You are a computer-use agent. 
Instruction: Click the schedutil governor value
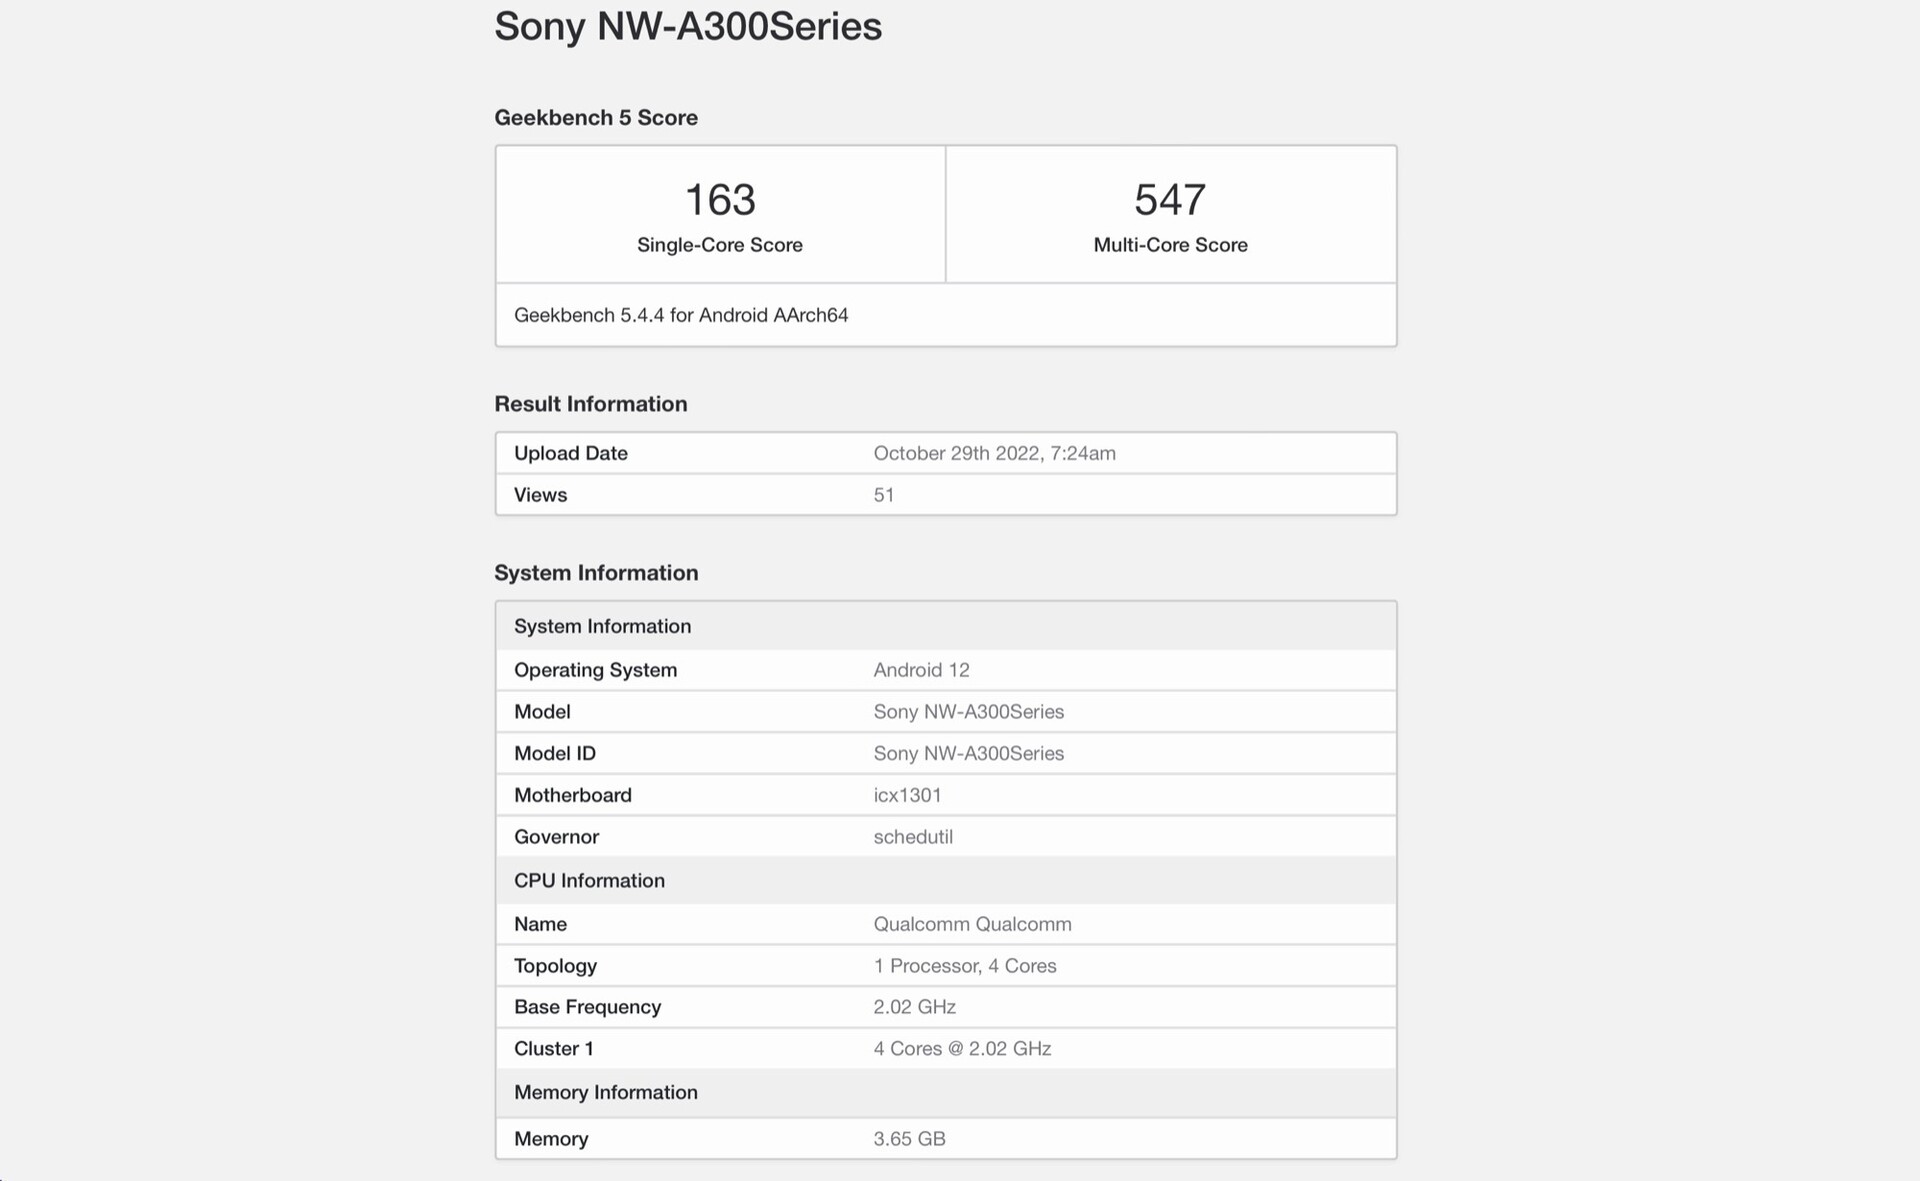pyautogui.click(x=913, y=837)
